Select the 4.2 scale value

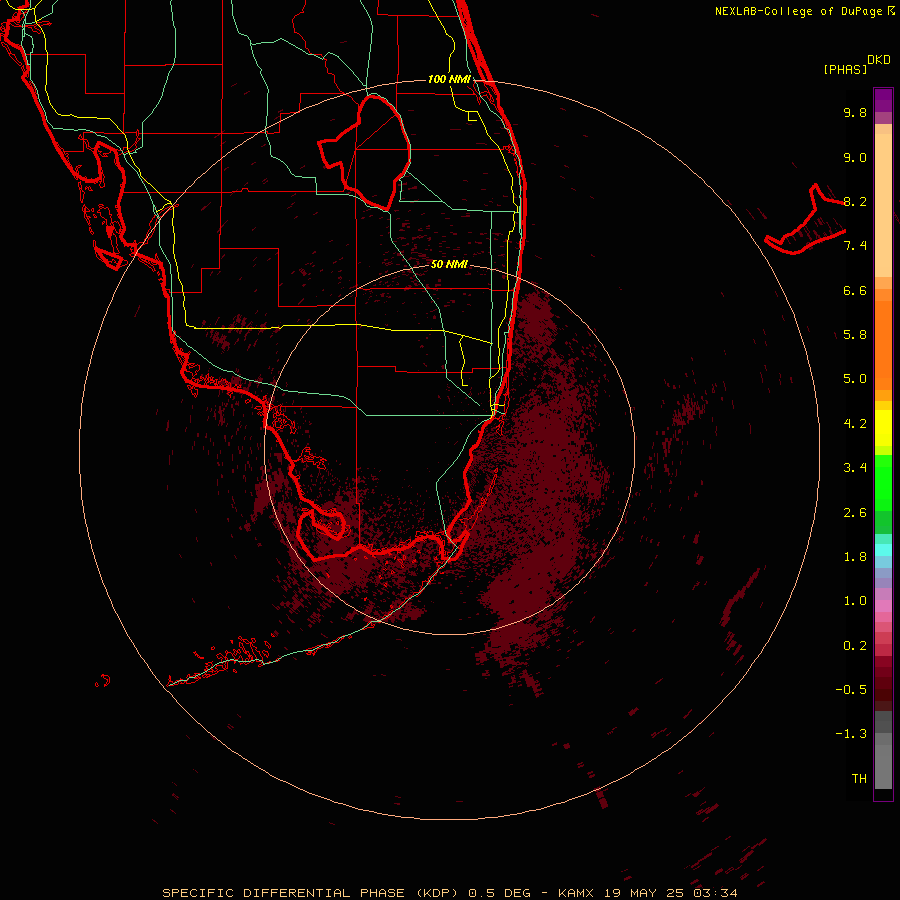click(855, 424)
